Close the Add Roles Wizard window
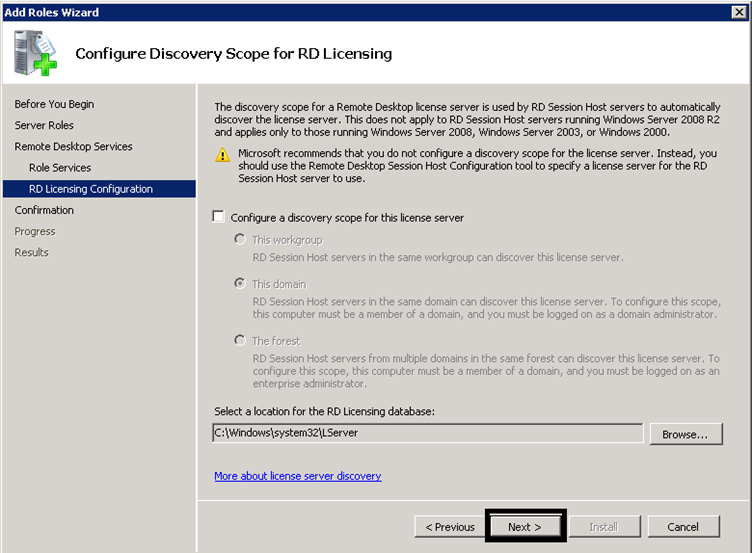 [739, 12]
